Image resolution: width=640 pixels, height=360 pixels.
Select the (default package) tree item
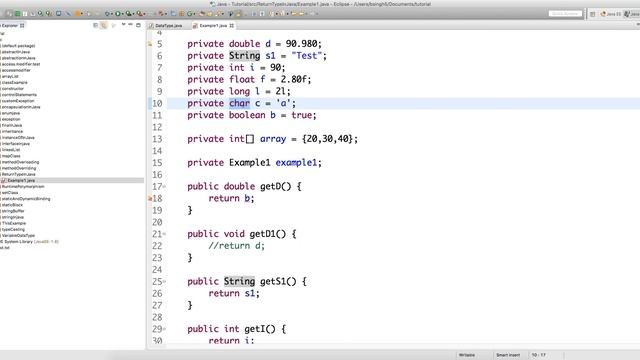[18, 46]
